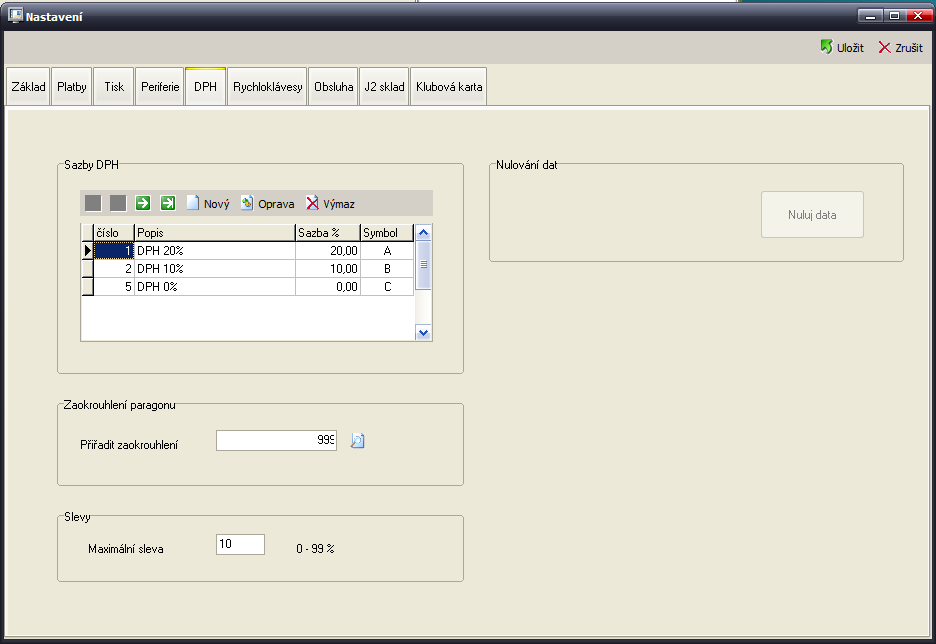Viewport: 936px width, 644px height.
Task: Maximize the Nastavení window
Action: 894,16
